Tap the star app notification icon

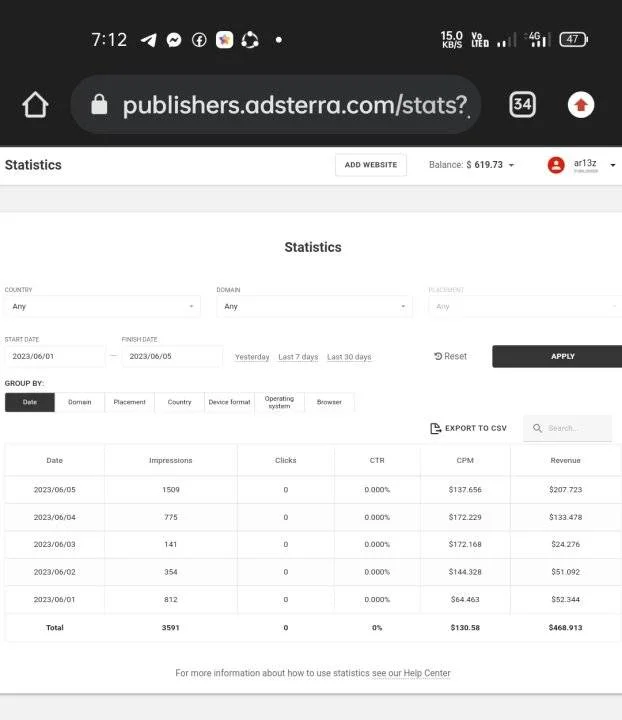pyautogui.click(x=224, y=40)
